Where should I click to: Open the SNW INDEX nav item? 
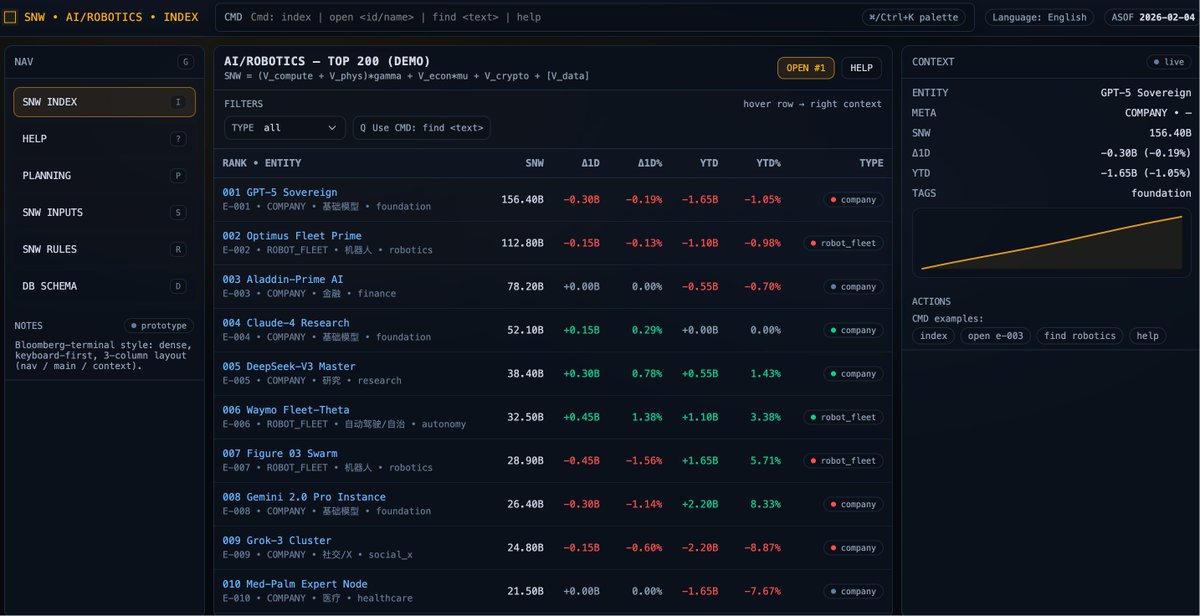tap(104, 102)
